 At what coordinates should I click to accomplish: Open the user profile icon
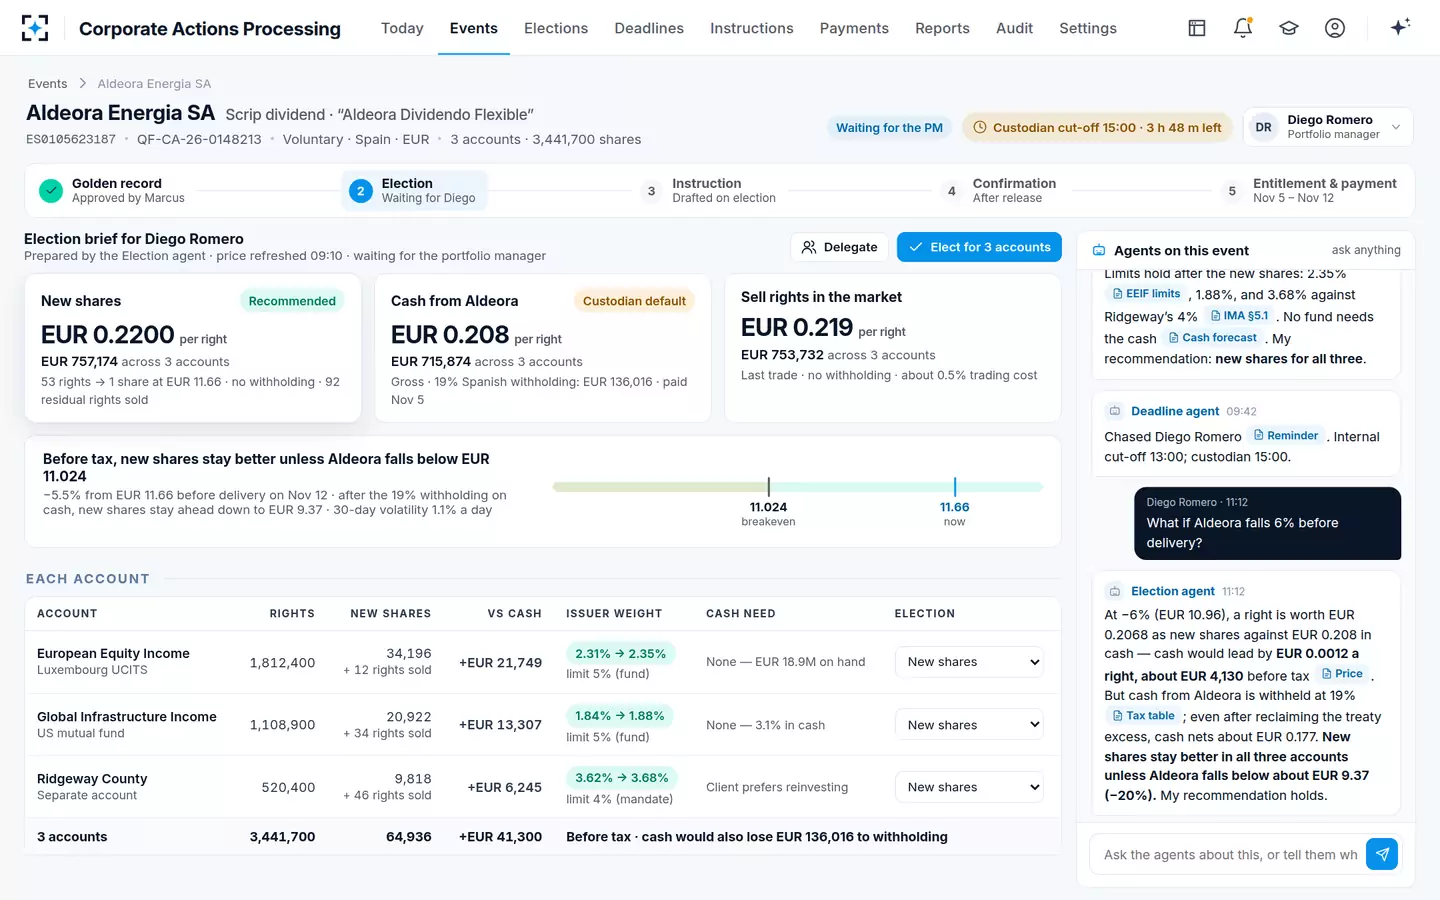tap(1335, 28)
